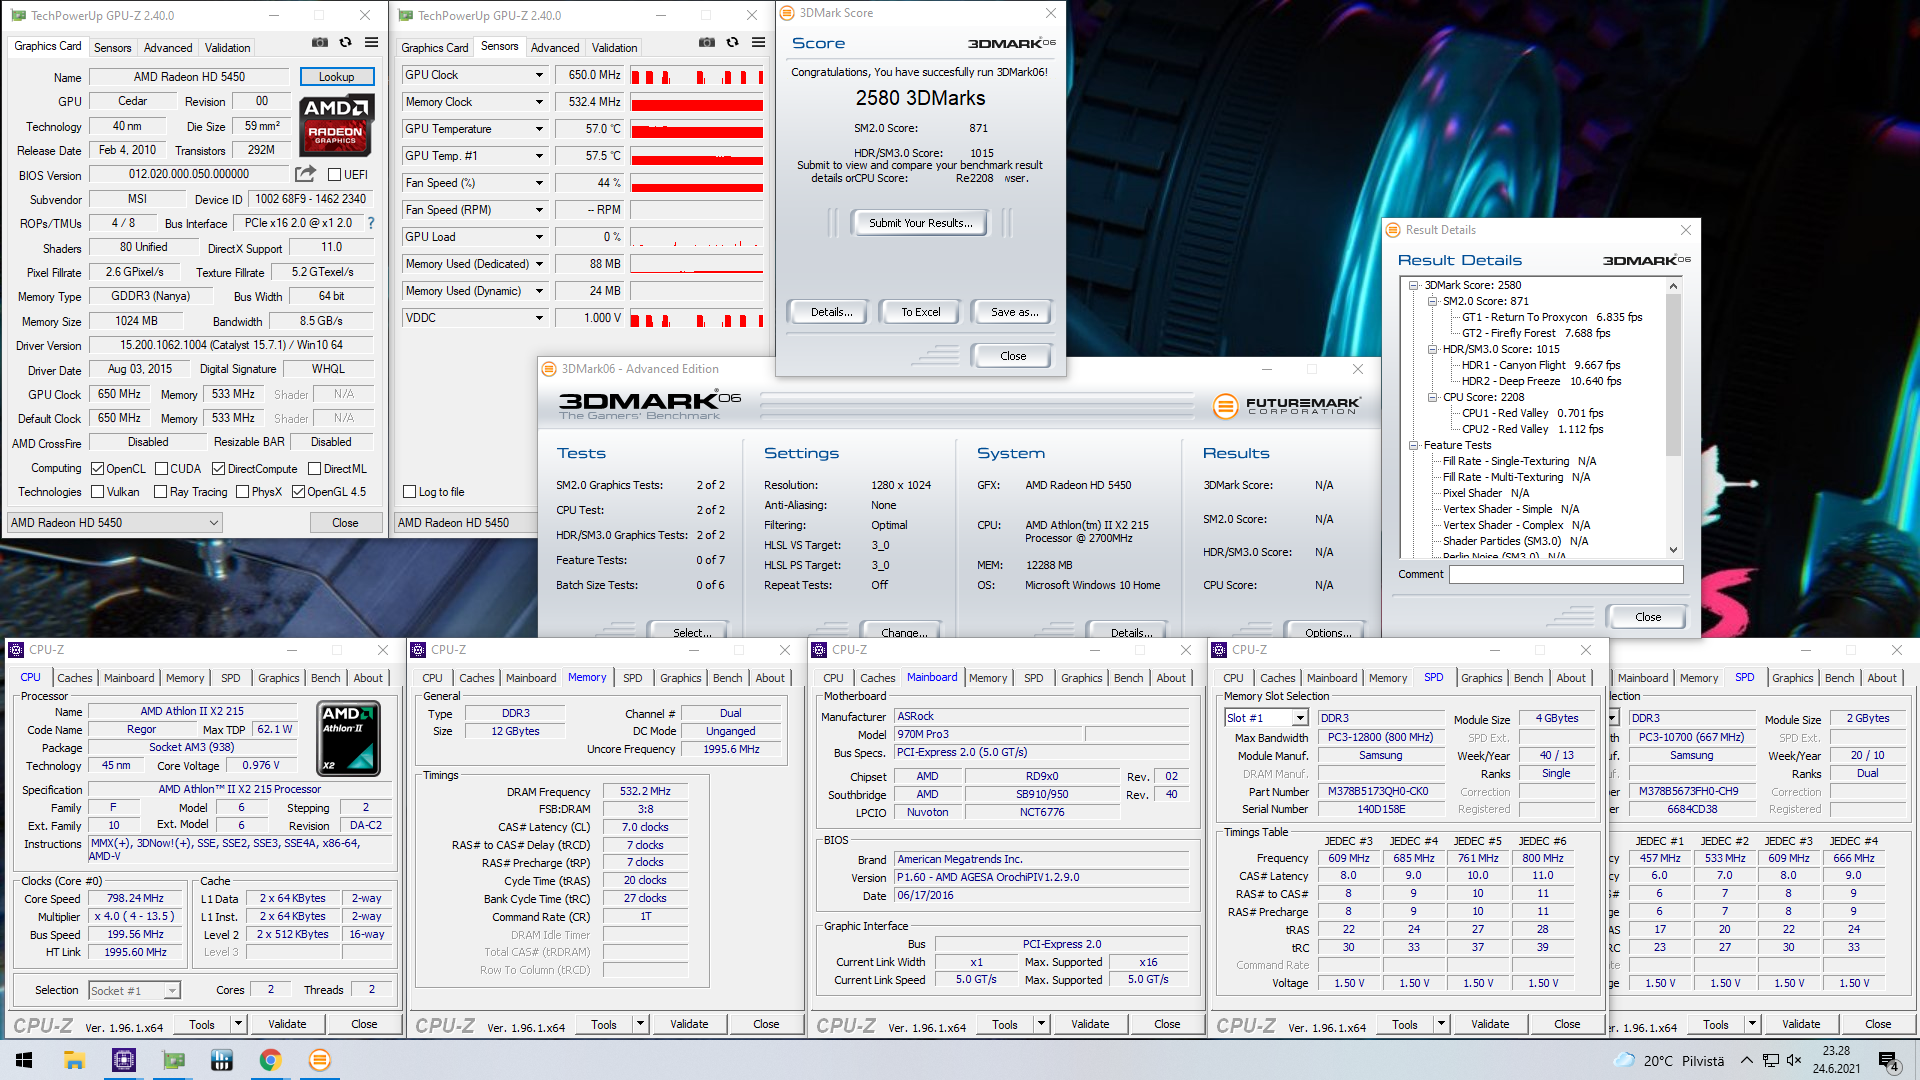The width and height of the screenshot is (1920, 1080).
Task: Click AMD Athlon II logo in CPU-Z
Action: click(348, 739)
